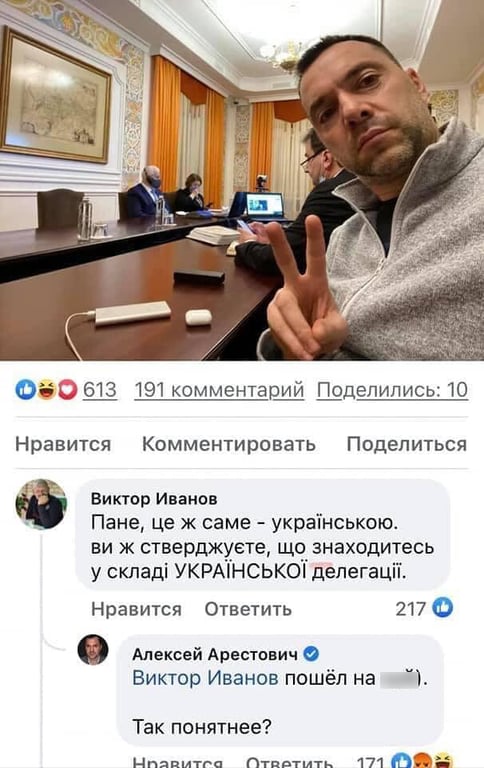
Task: Click the laughing reaction emoji icon
Action: [x=47, y=390]
